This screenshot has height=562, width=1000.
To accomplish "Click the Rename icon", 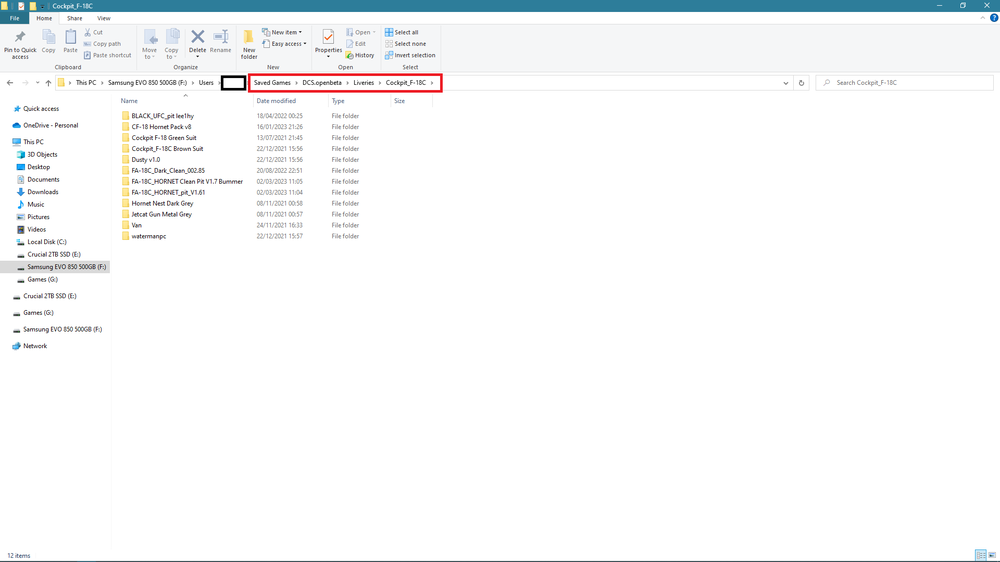I will pos(221,37).
